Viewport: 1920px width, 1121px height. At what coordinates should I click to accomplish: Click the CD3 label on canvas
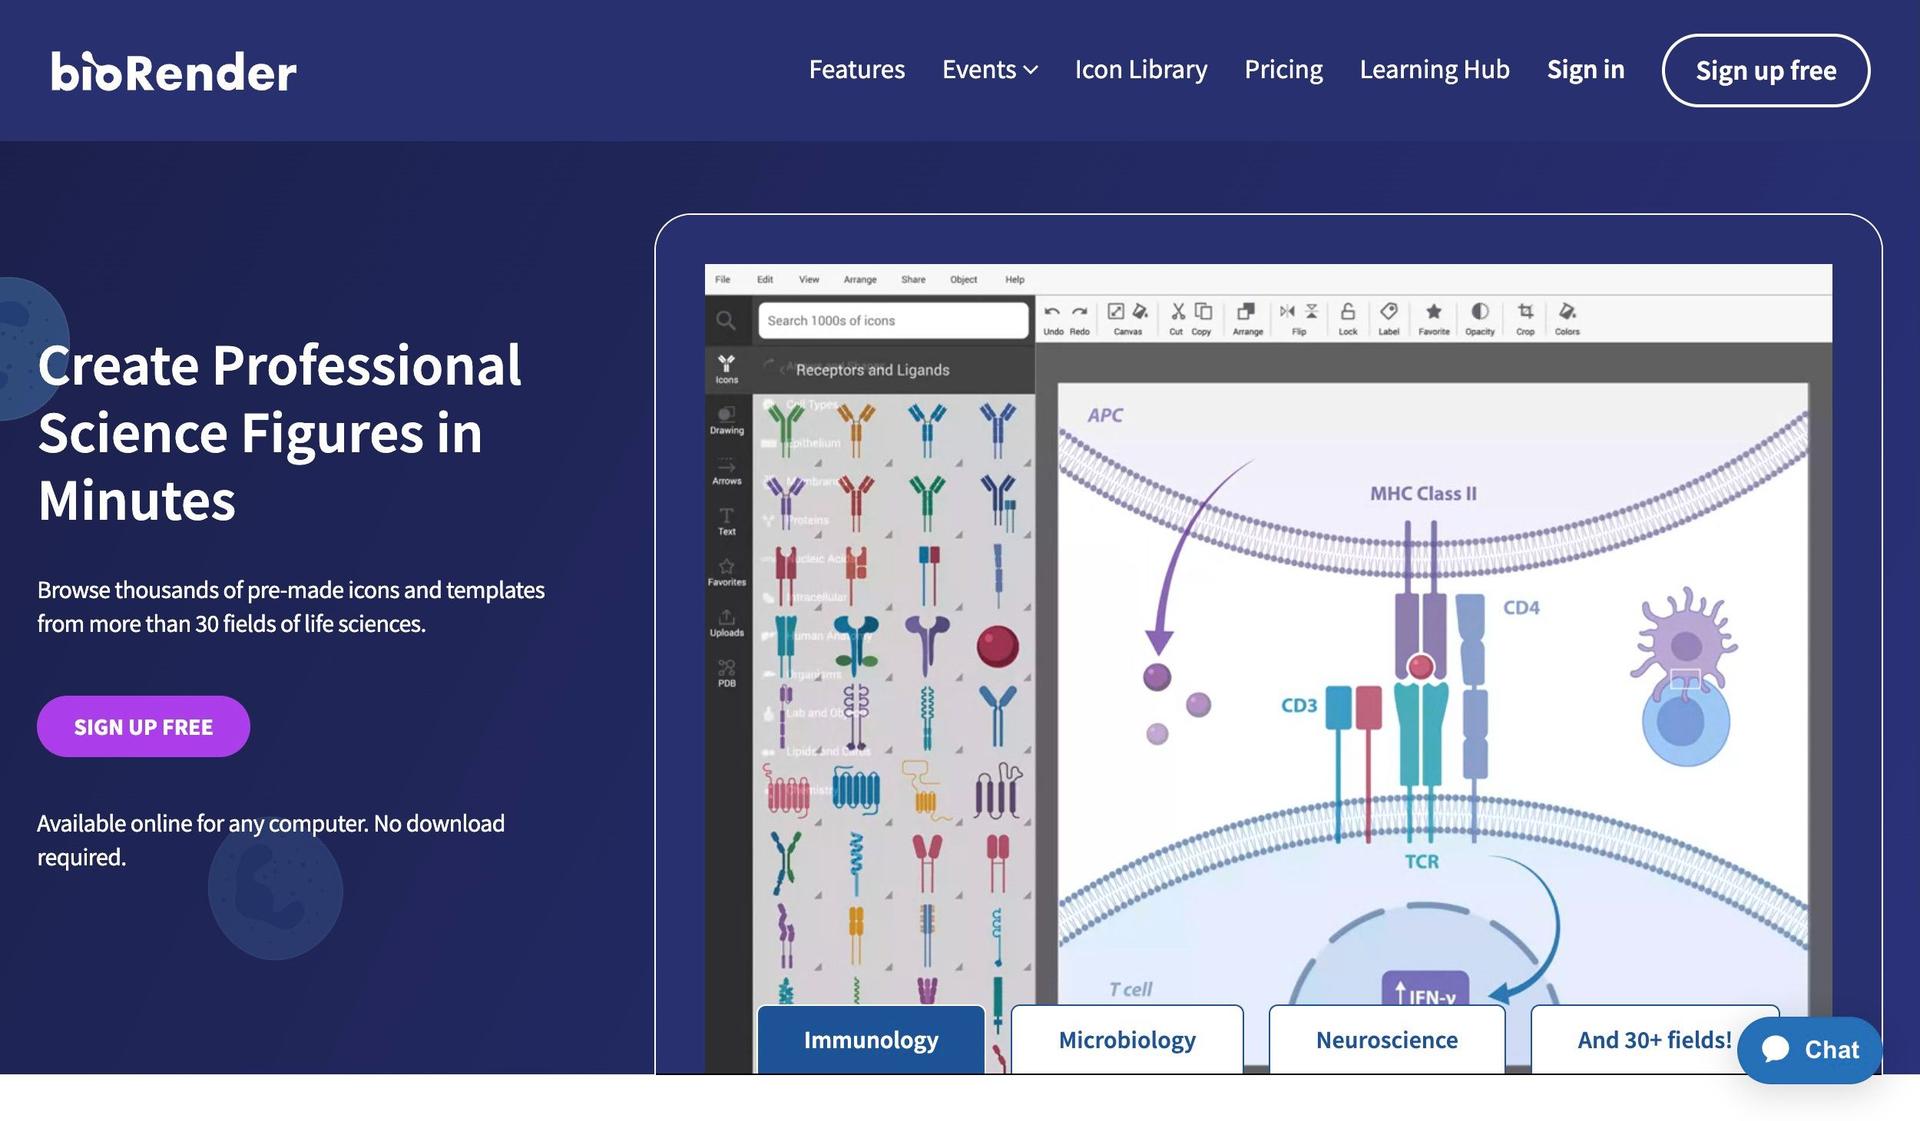point(1299,705)
